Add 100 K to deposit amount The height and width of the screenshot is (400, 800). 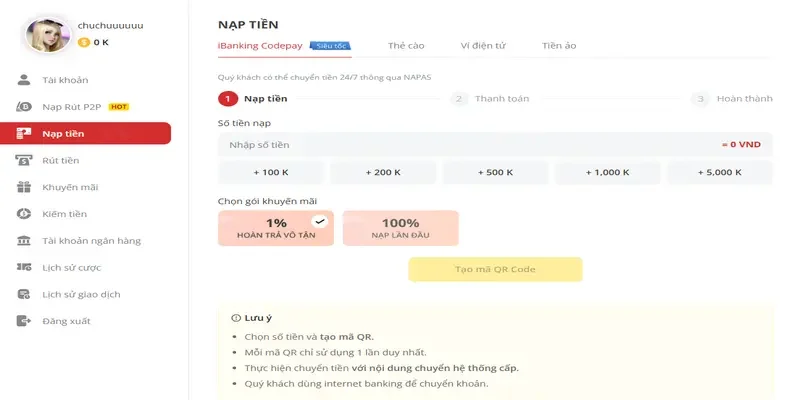[x=271, y=172]
